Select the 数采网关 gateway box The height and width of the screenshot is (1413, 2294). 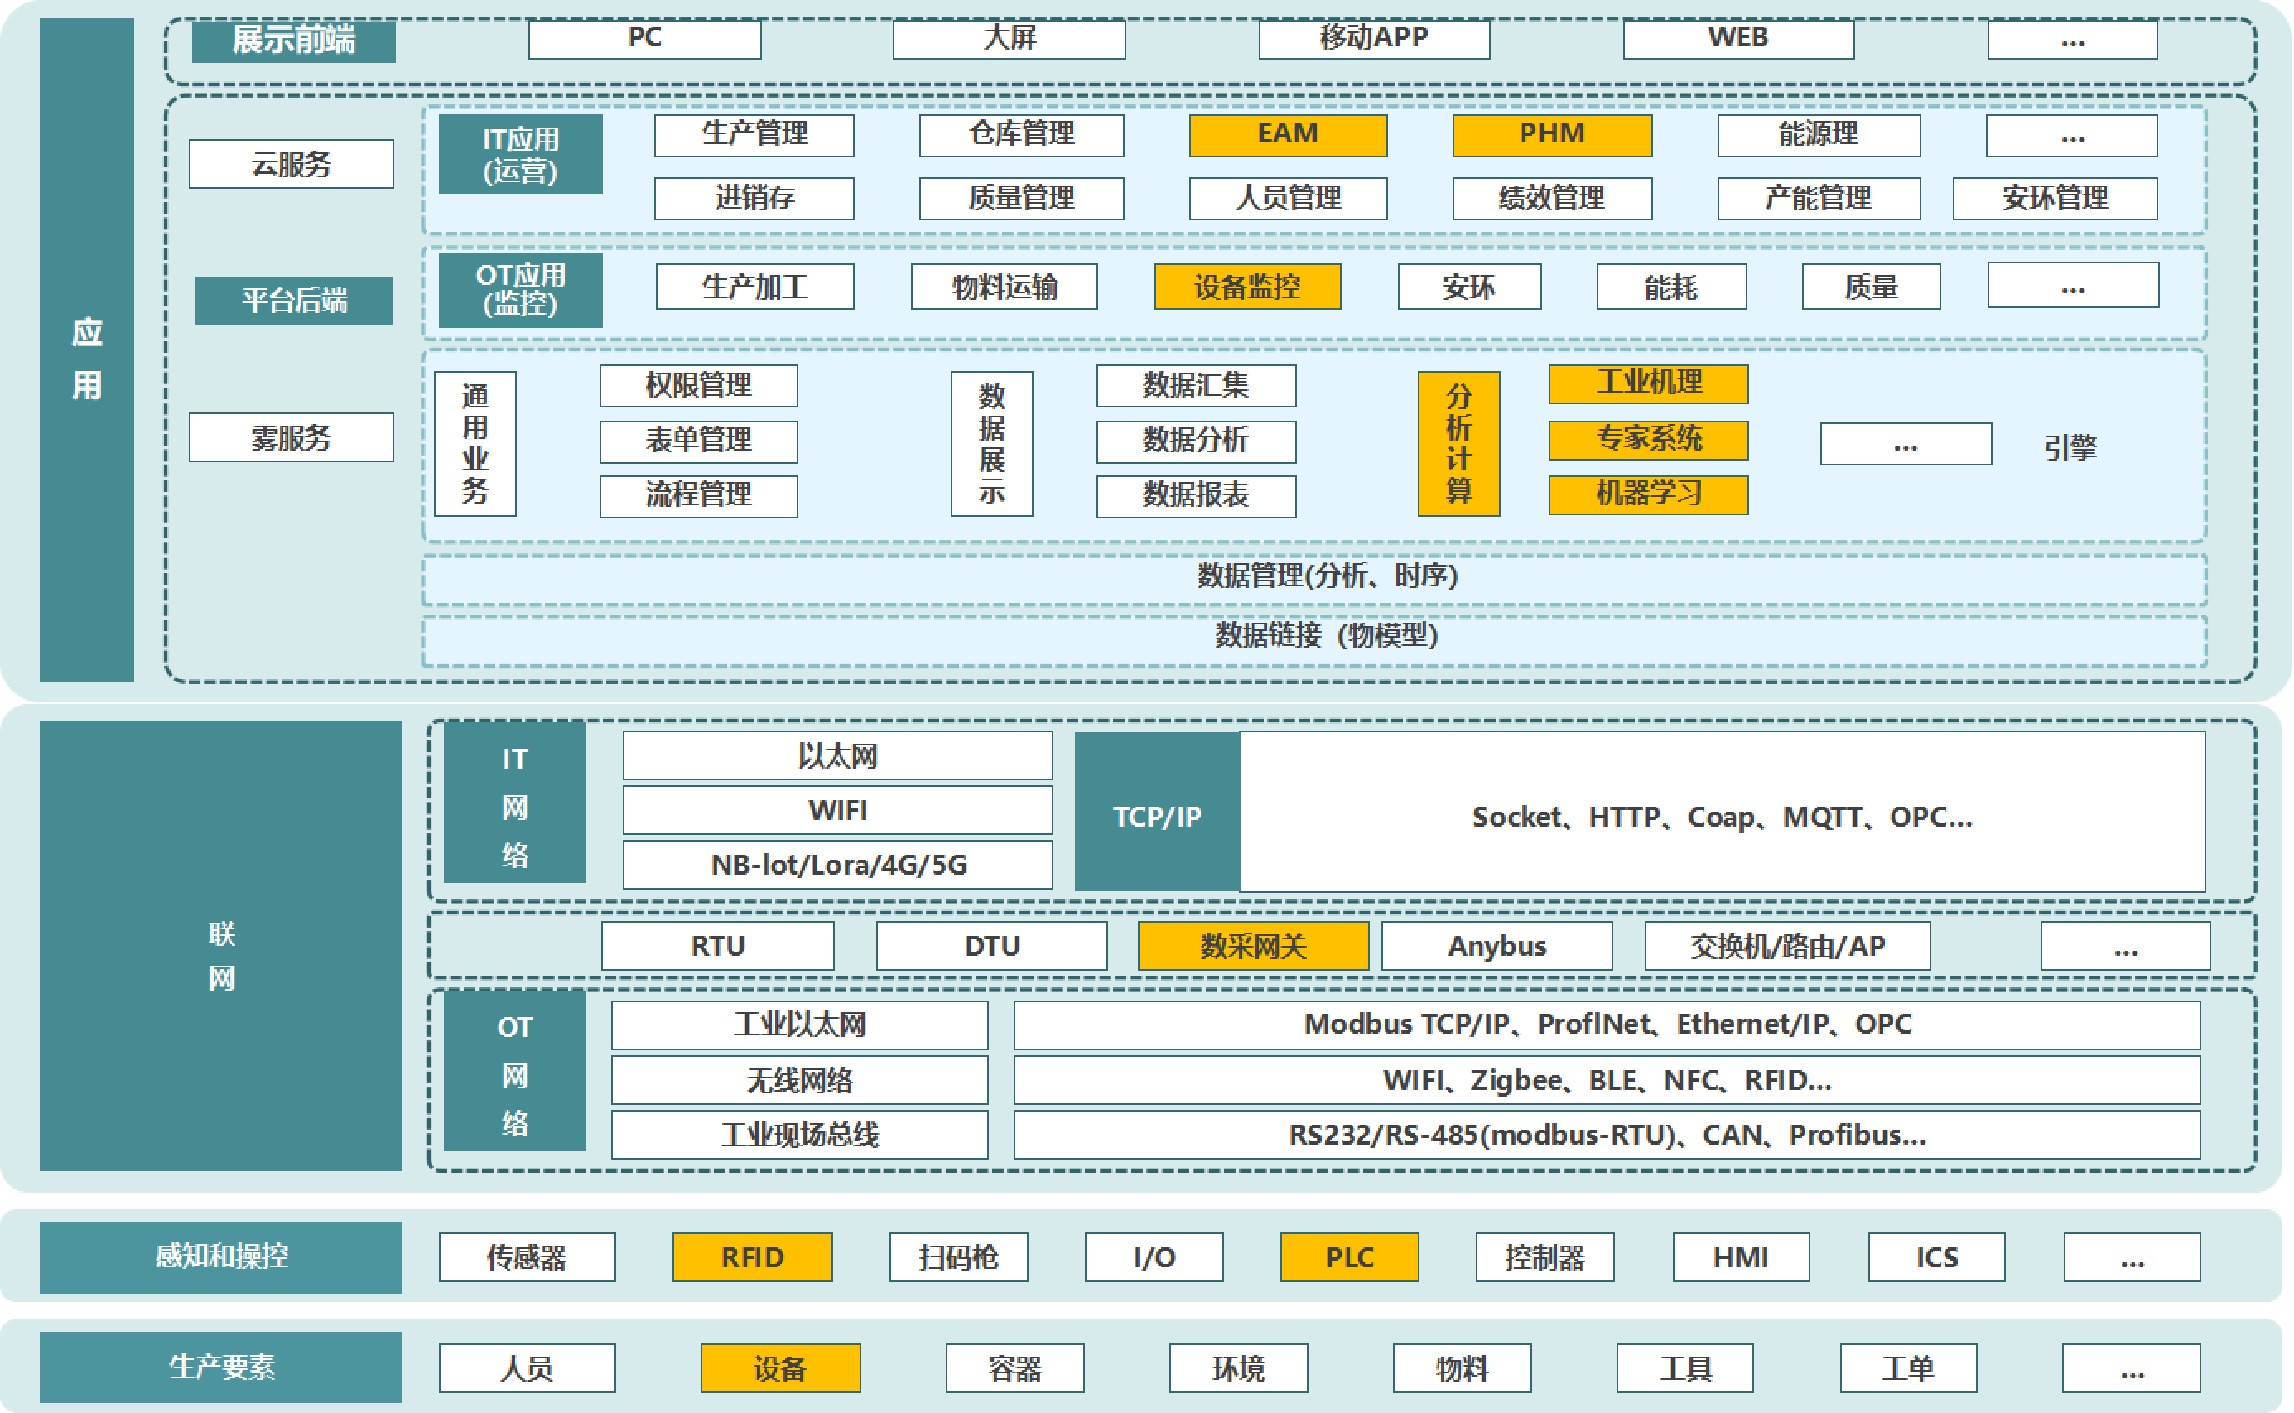click(1252, 946)
